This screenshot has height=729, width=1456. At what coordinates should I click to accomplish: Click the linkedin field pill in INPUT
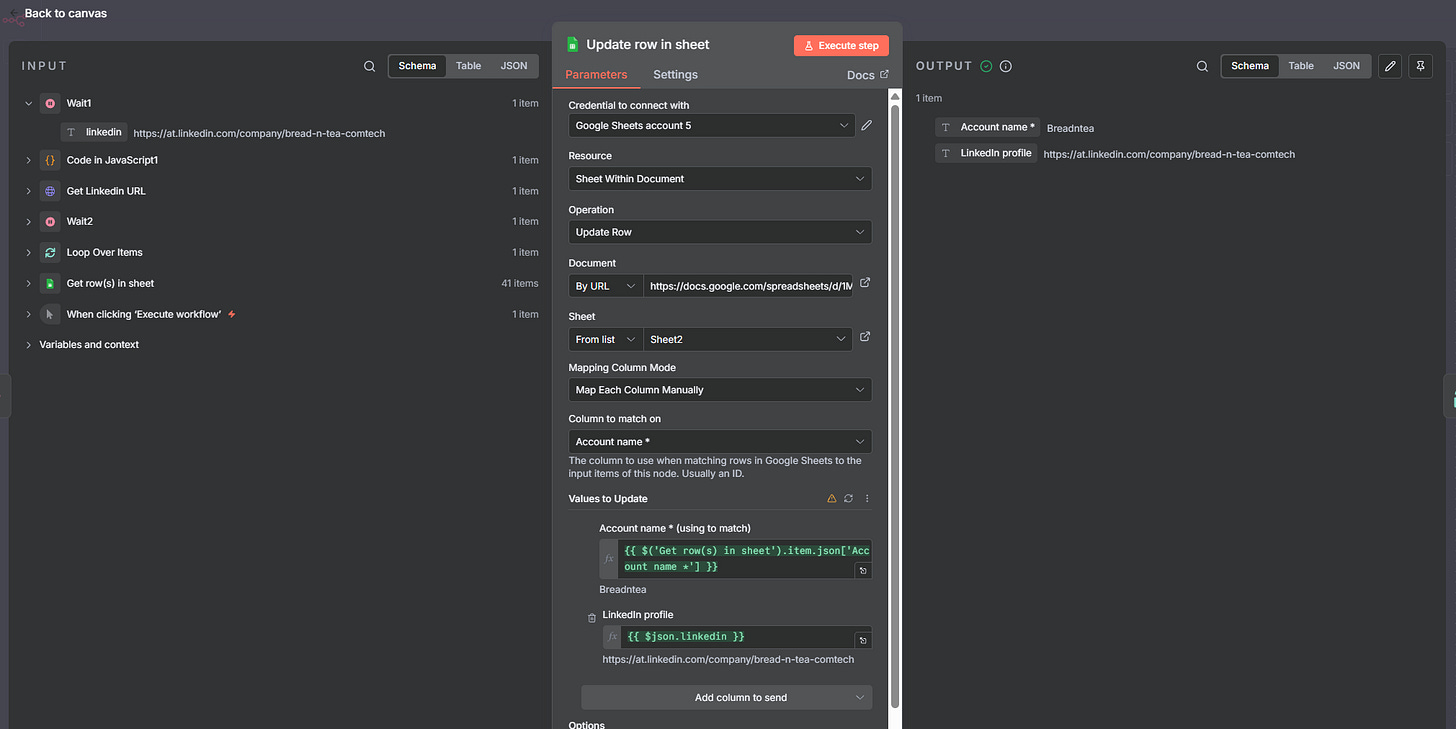coord(94,132)
